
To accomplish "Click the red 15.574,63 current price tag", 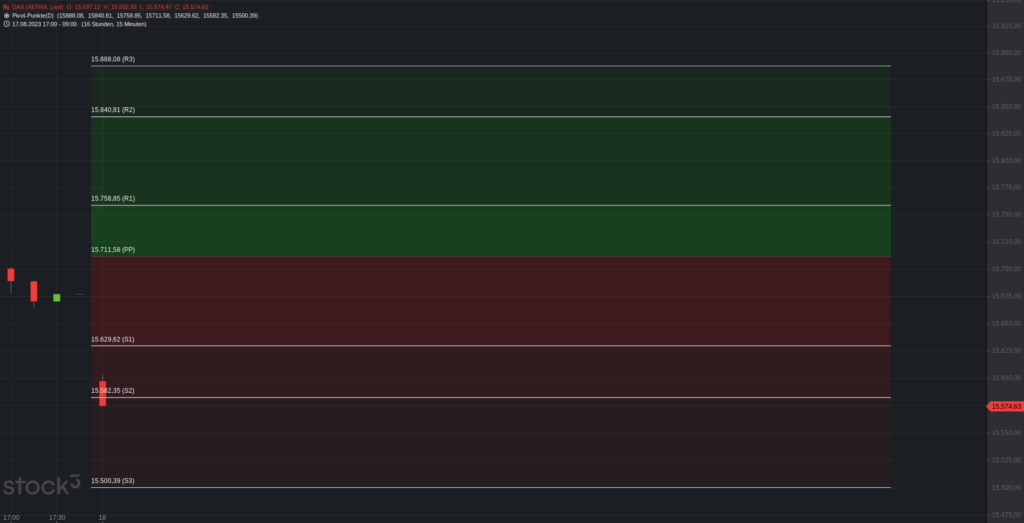I will click(1004, 406).
